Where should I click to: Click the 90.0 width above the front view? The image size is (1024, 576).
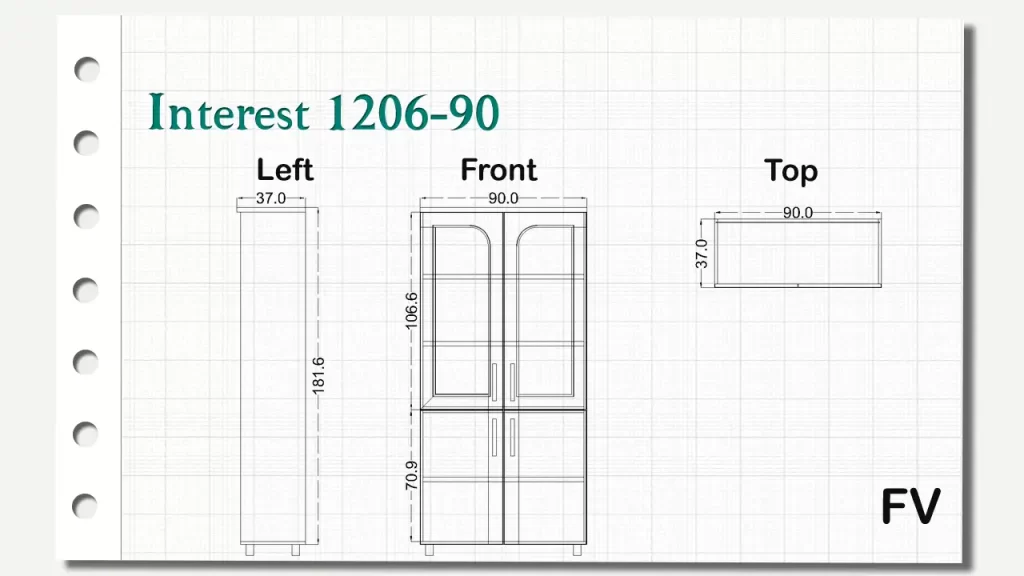pyautogui.click(x=503, y=199)
